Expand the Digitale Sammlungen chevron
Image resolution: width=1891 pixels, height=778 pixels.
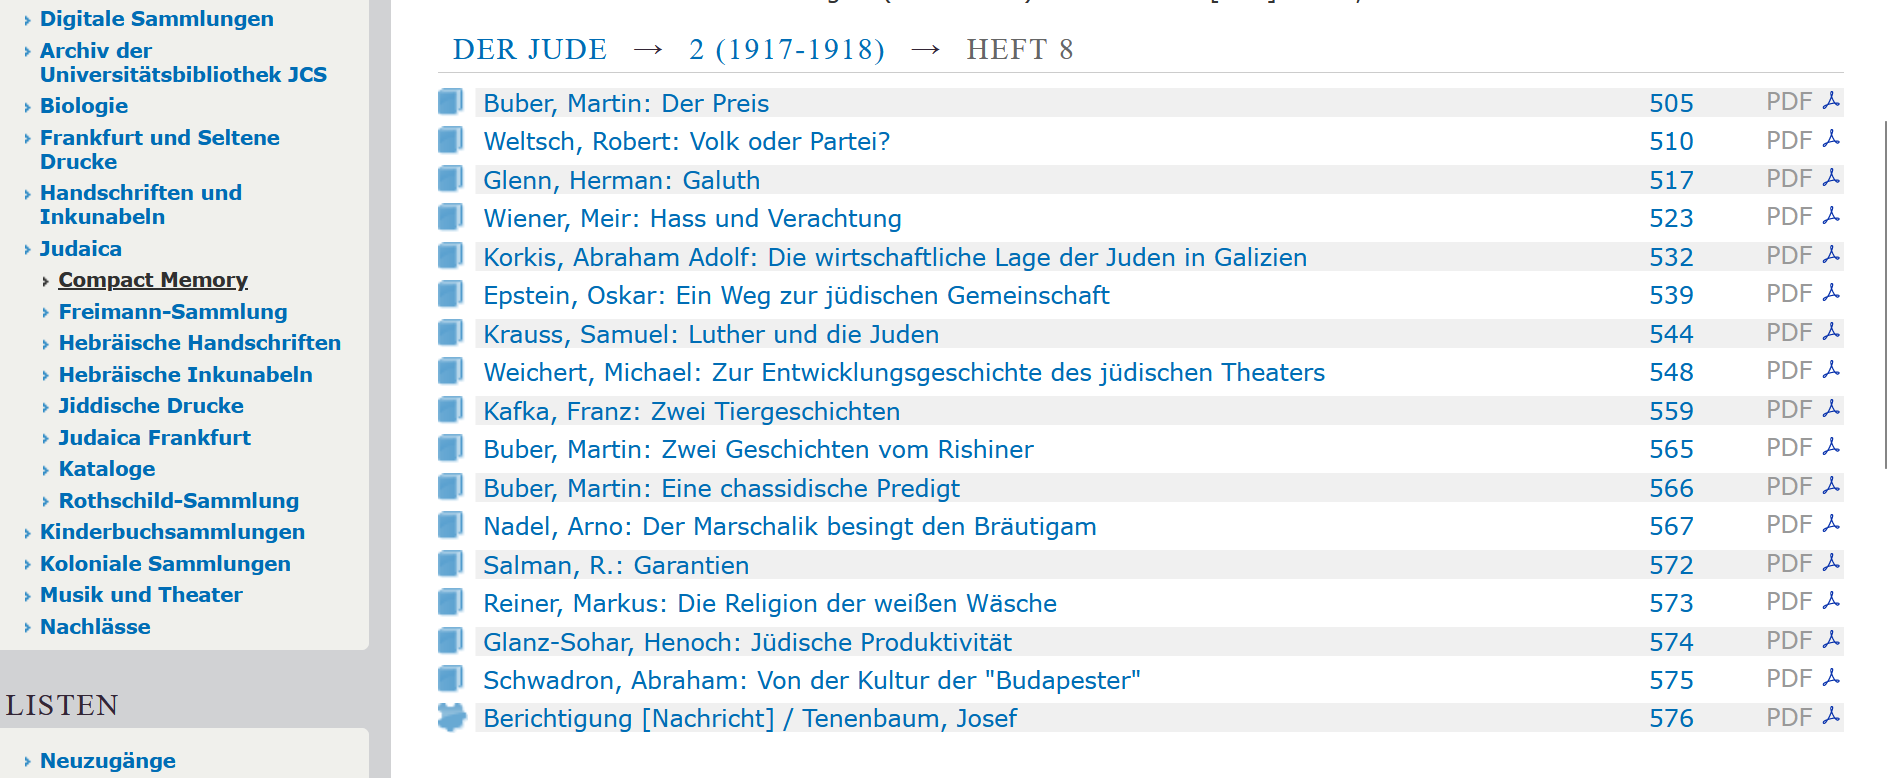[x=27, y=20]
